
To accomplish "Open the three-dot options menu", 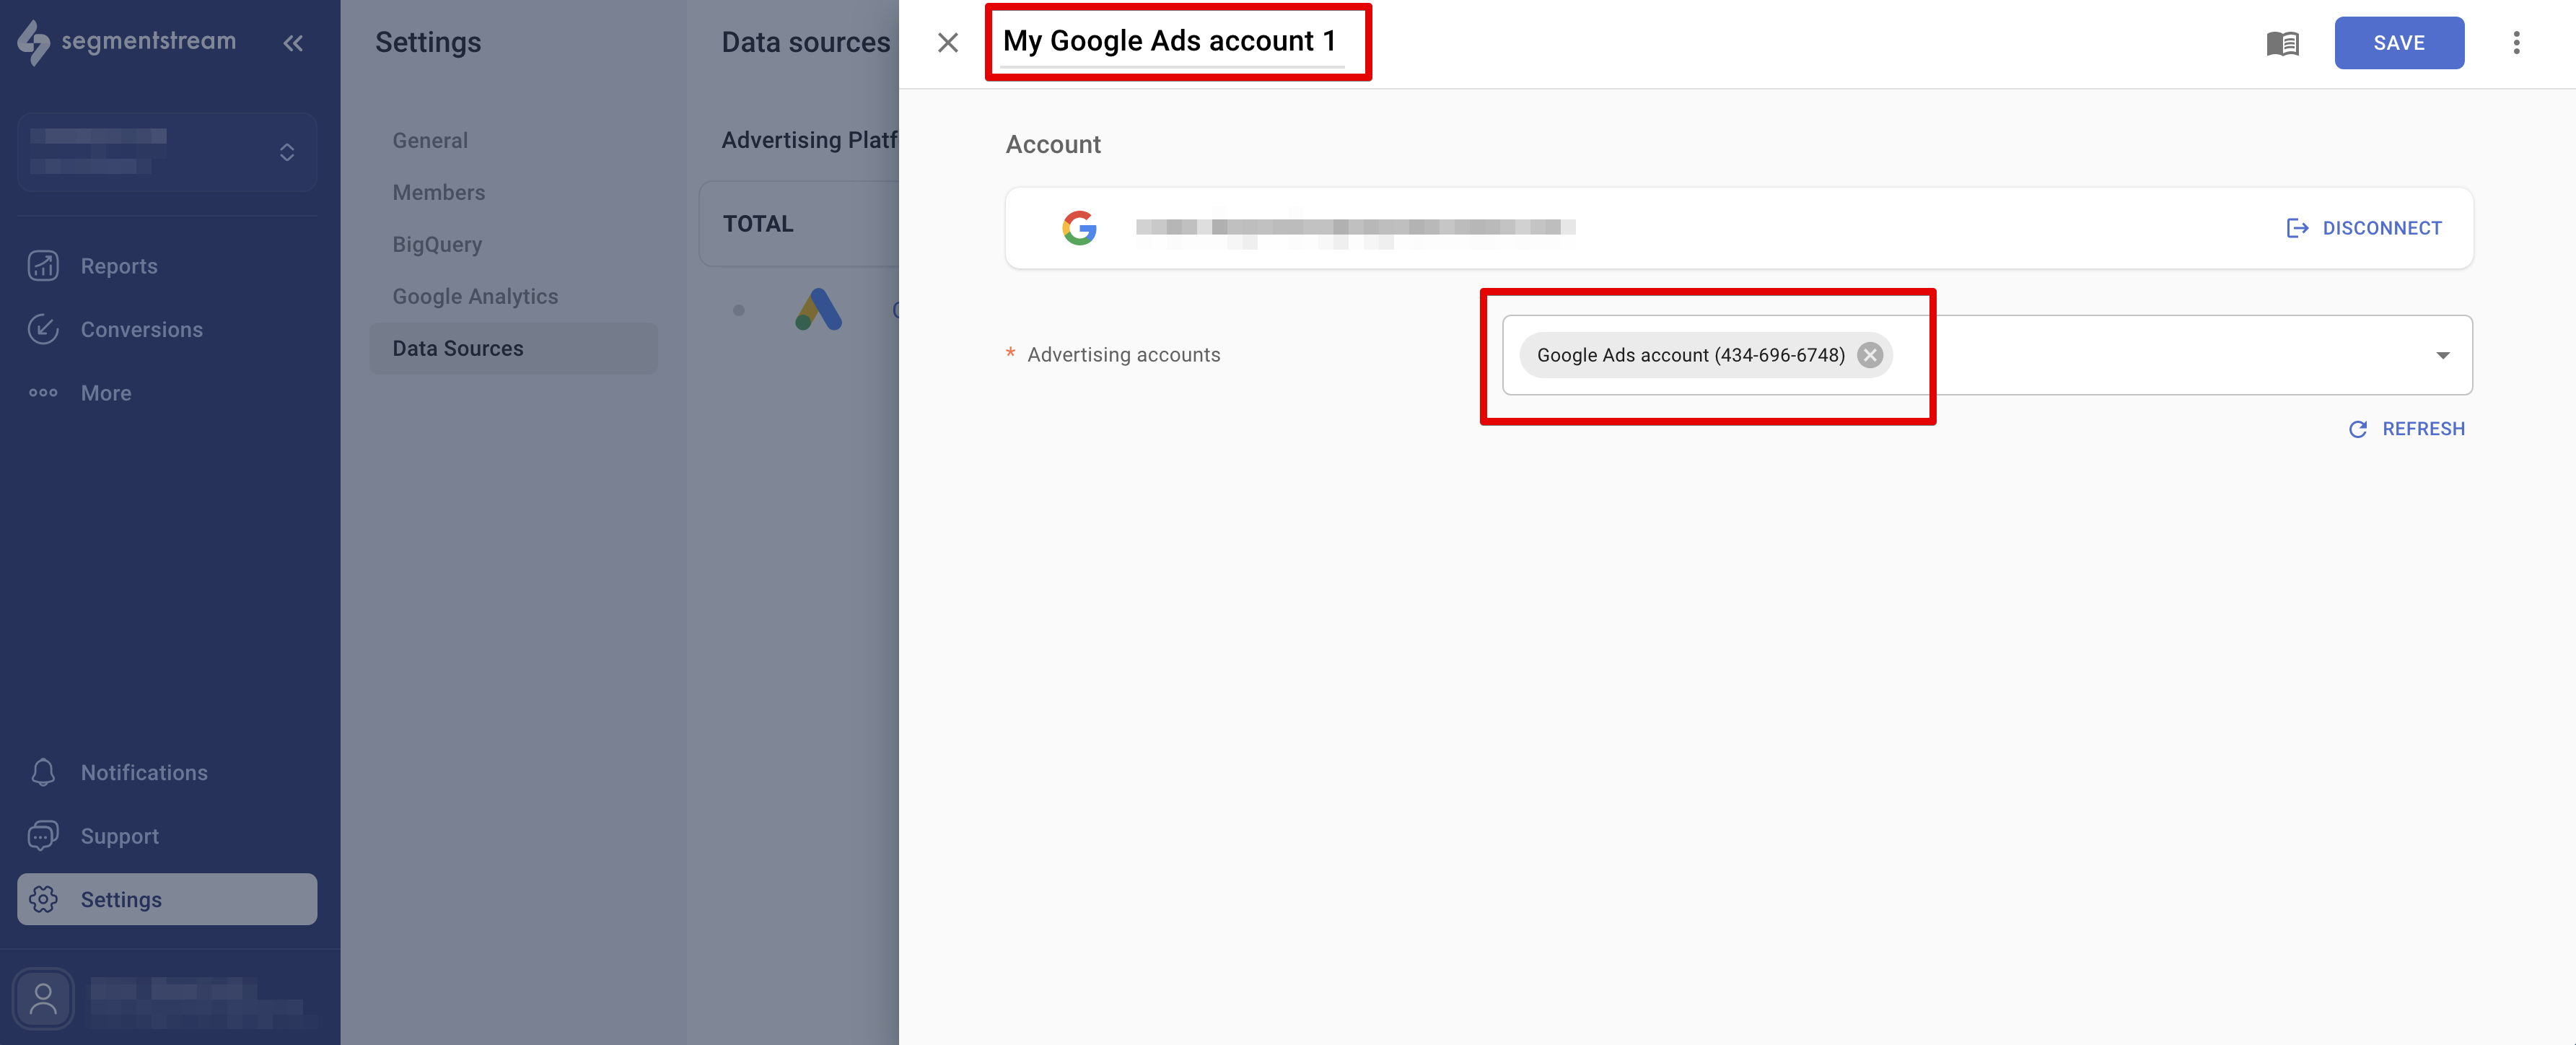I will click(x=2516, y=43).
